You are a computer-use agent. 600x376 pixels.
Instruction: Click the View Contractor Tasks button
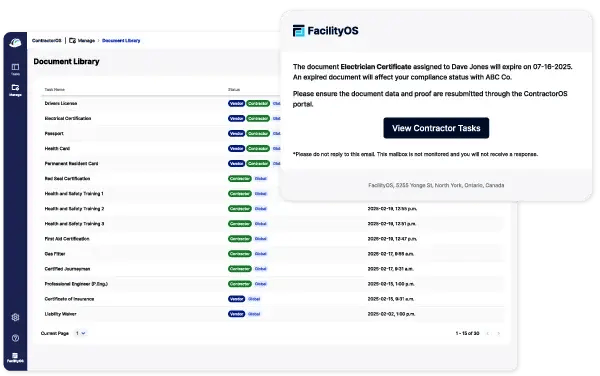[436, 128]
